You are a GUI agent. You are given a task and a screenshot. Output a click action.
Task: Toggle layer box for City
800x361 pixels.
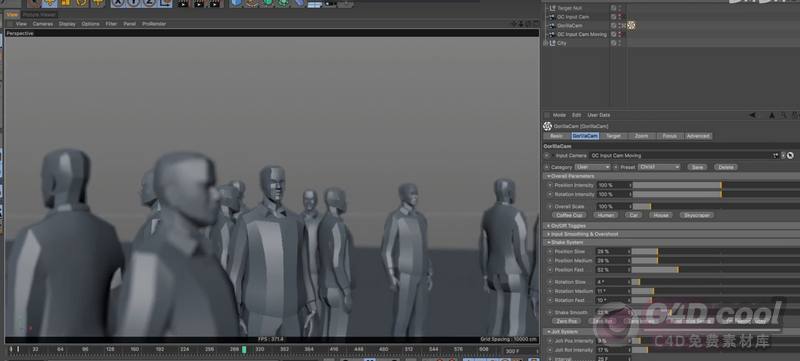613,43
